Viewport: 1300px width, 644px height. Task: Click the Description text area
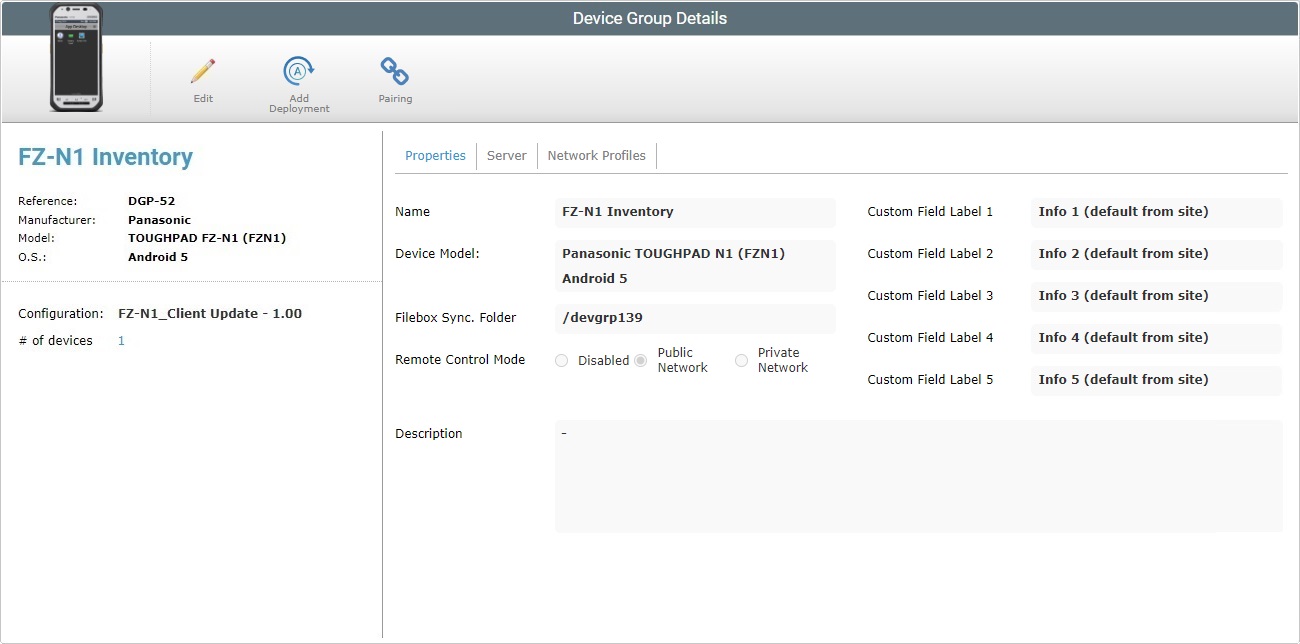[918, 476]
